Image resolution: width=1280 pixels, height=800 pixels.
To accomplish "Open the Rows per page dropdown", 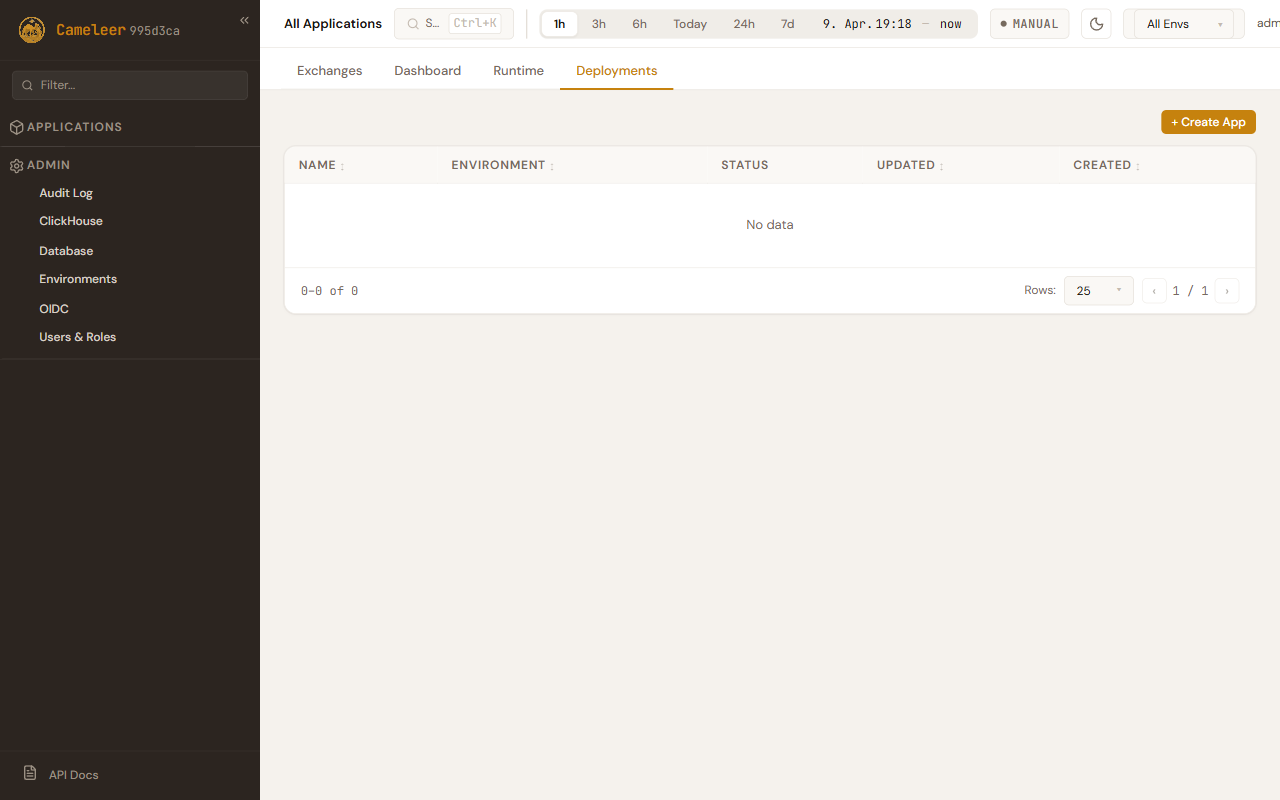I will pos(1098,291).
